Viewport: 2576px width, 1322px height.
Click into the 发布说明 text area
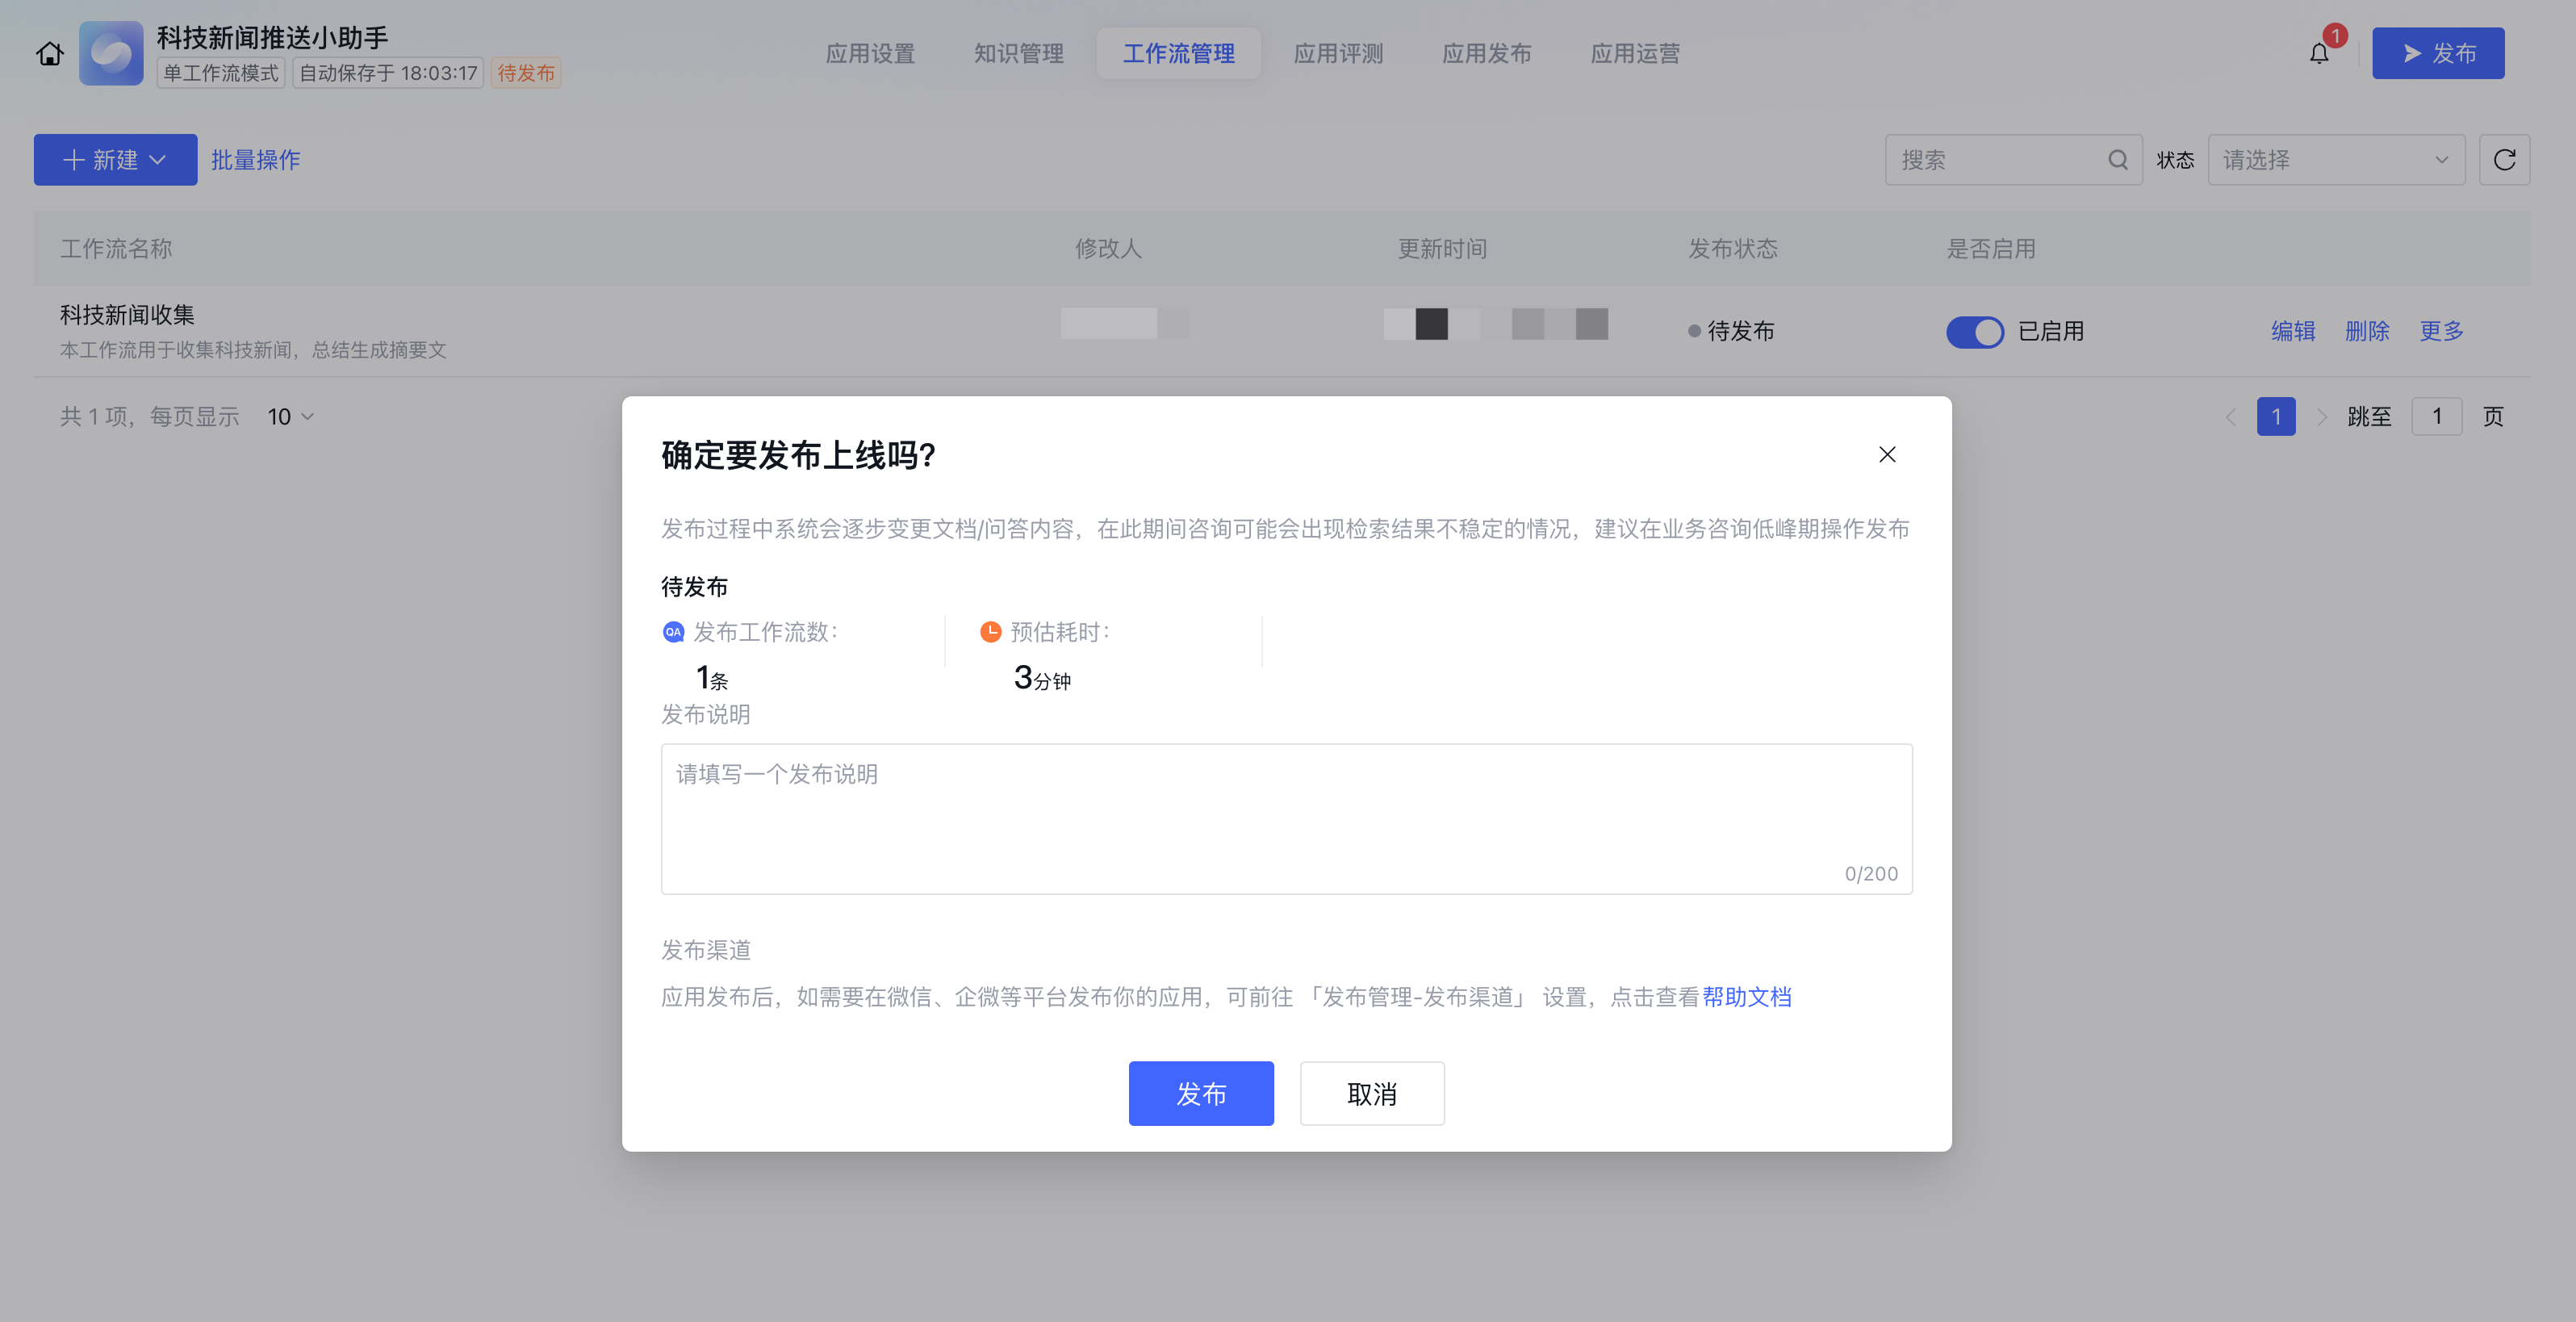[1286, 818]
